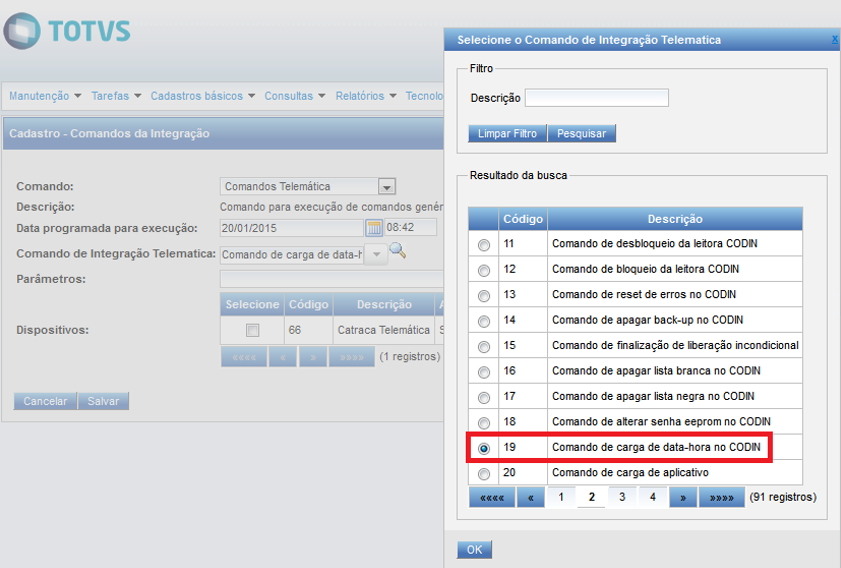Click the Limpar Filtro button
Image resolution: width=841 pixels, height=568 pixels.
pyautogui.click(x=507, y=134)
